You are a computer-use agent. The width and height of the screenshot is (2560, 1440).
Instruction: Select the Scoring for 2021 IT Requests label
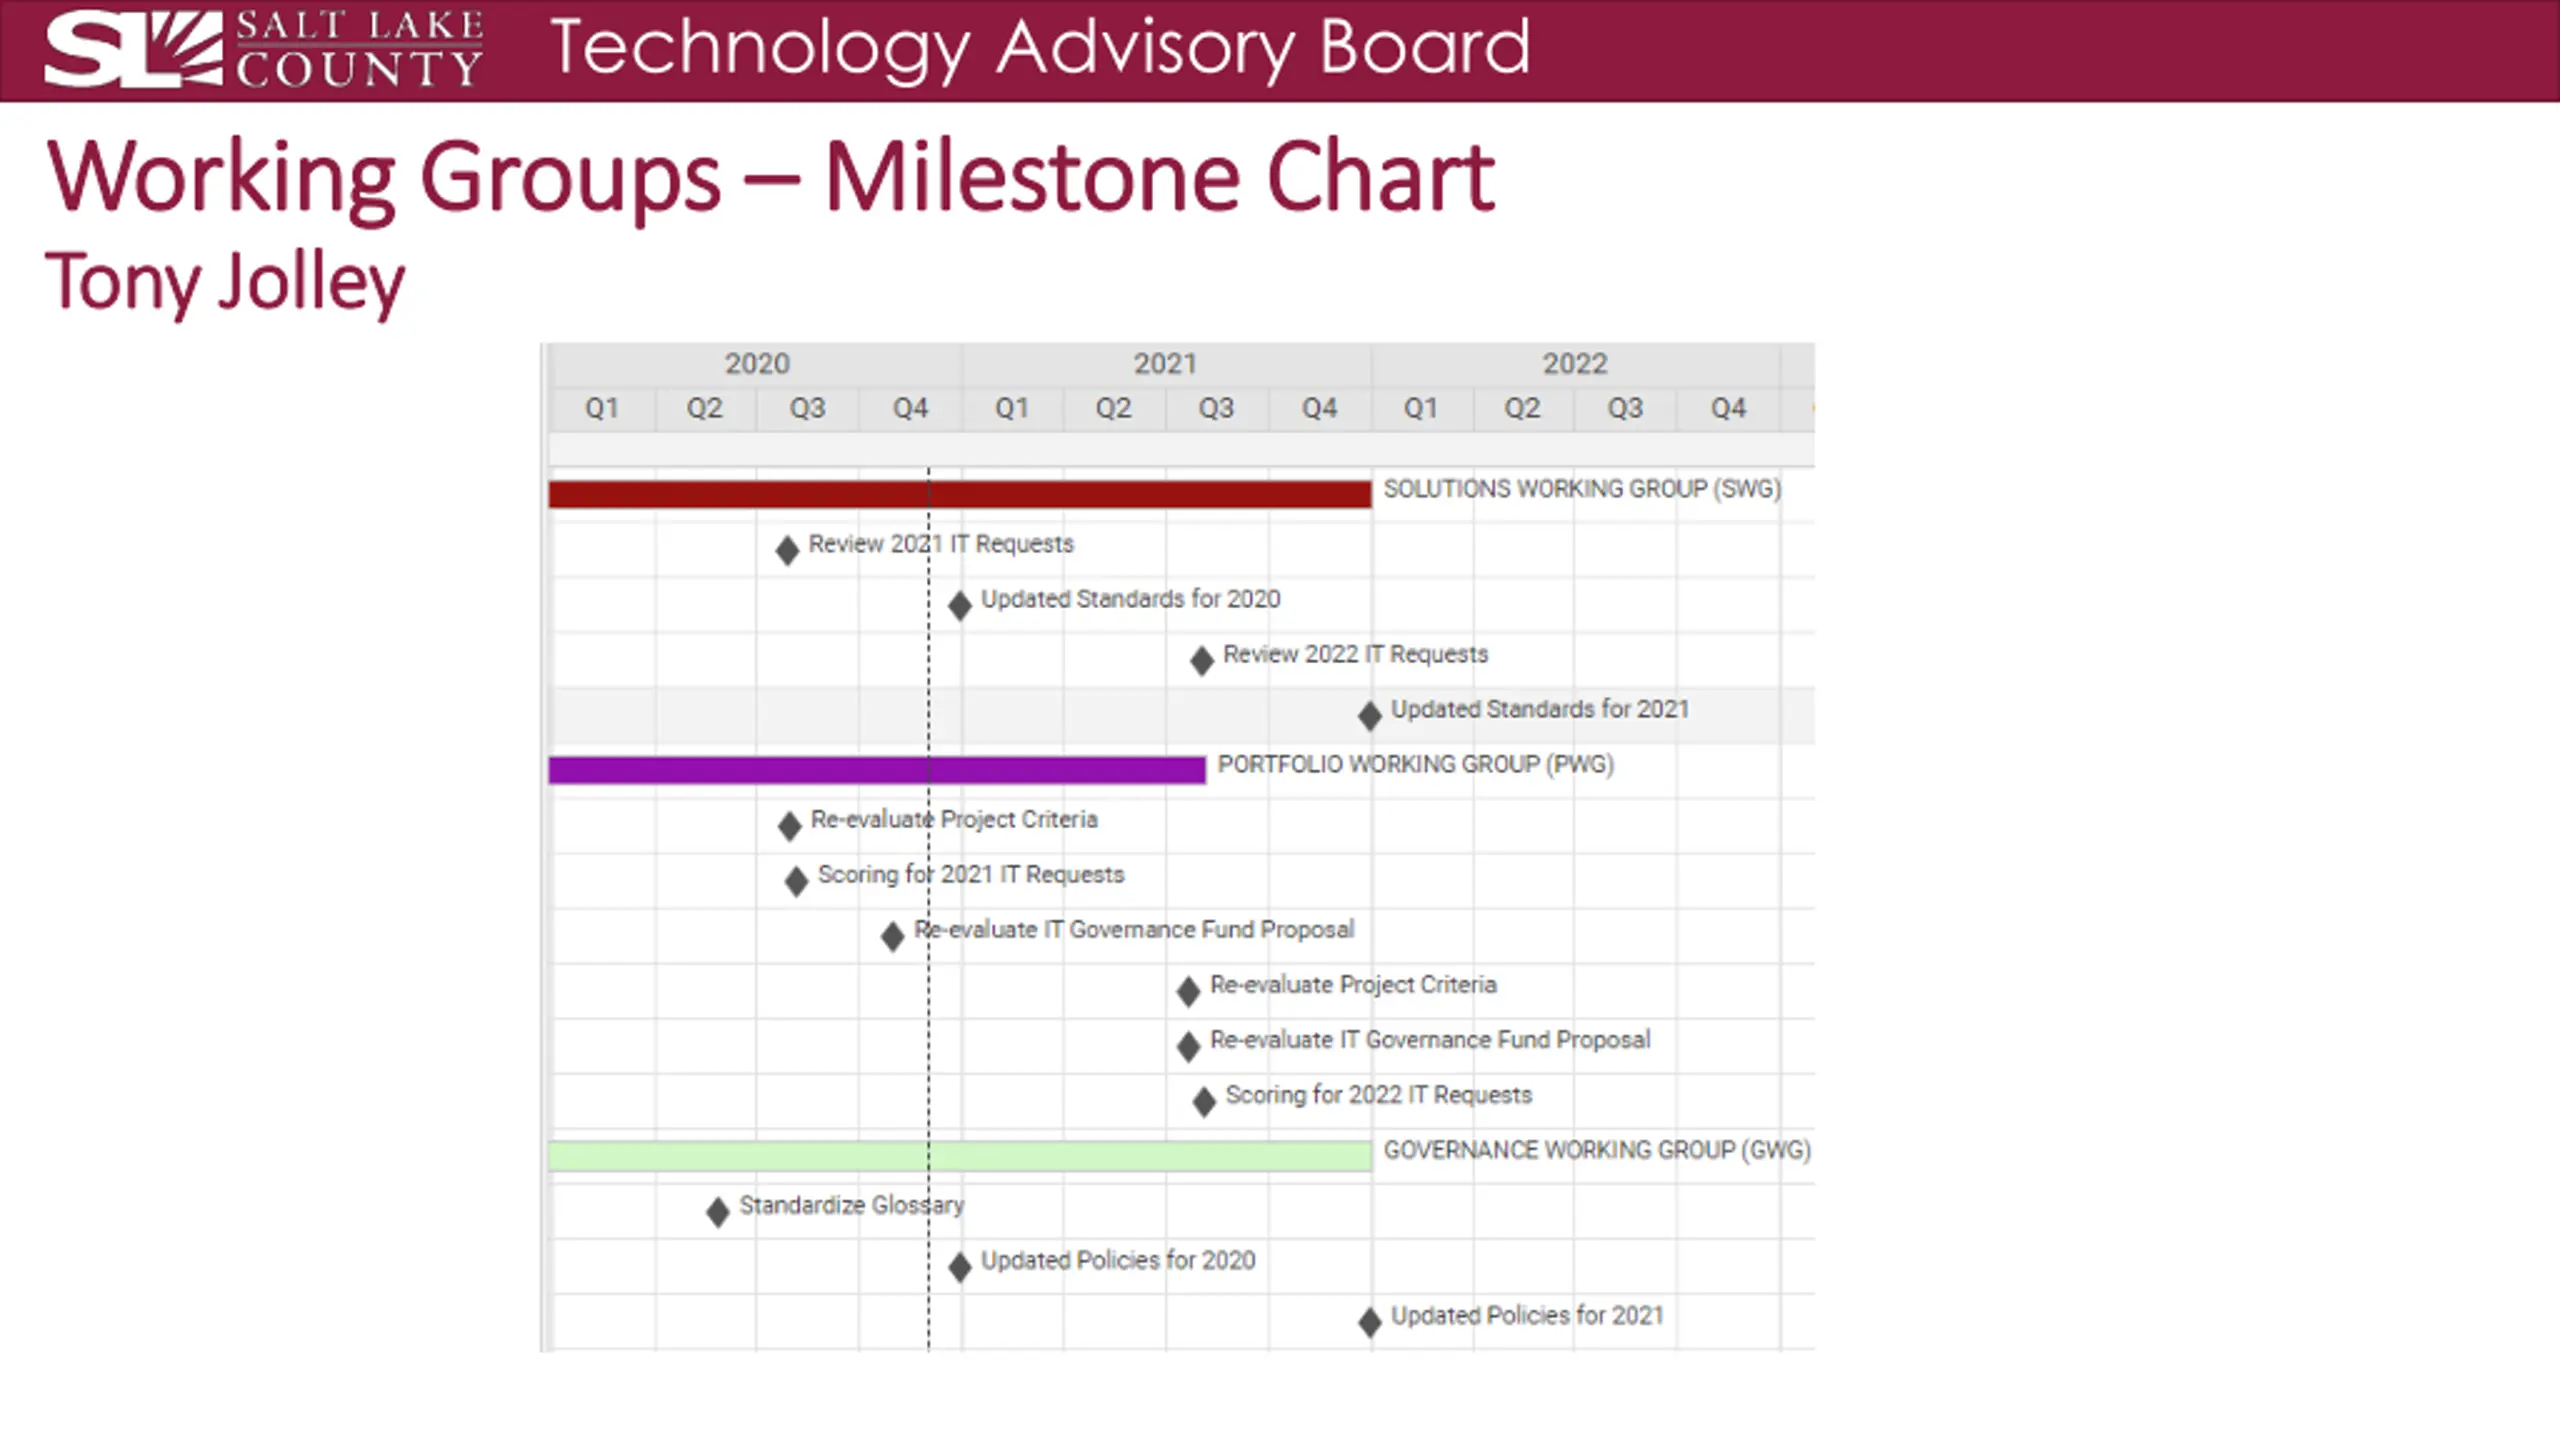pyautogui.click(x=971, y=875)
